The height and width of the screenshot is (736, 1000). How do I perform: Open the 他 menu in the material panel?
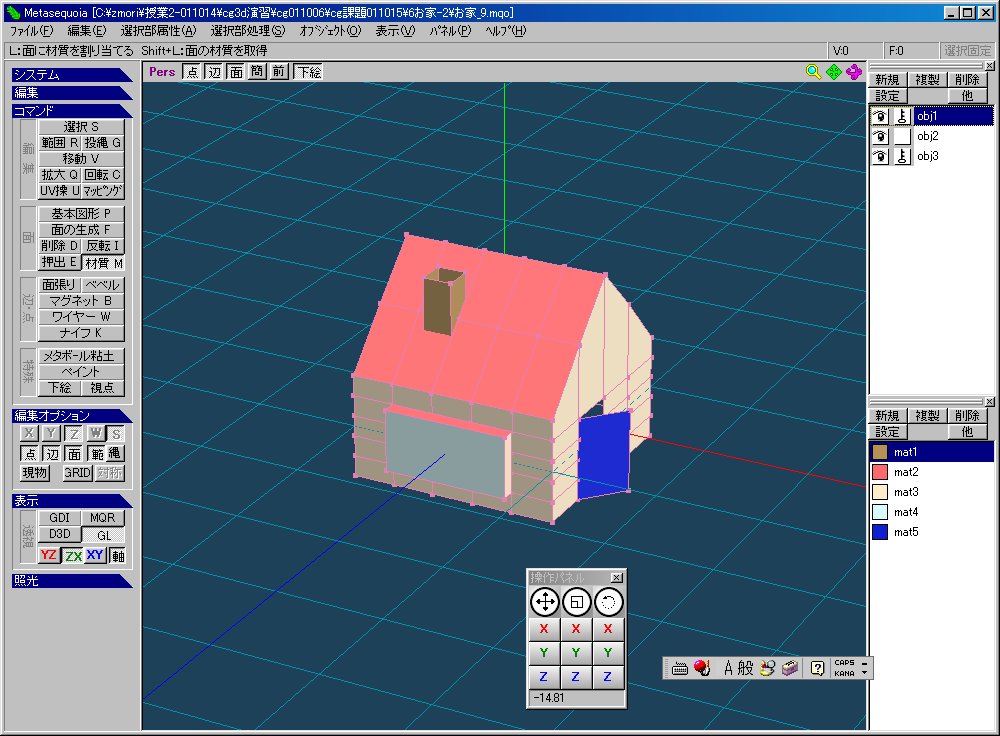(967, 432)
